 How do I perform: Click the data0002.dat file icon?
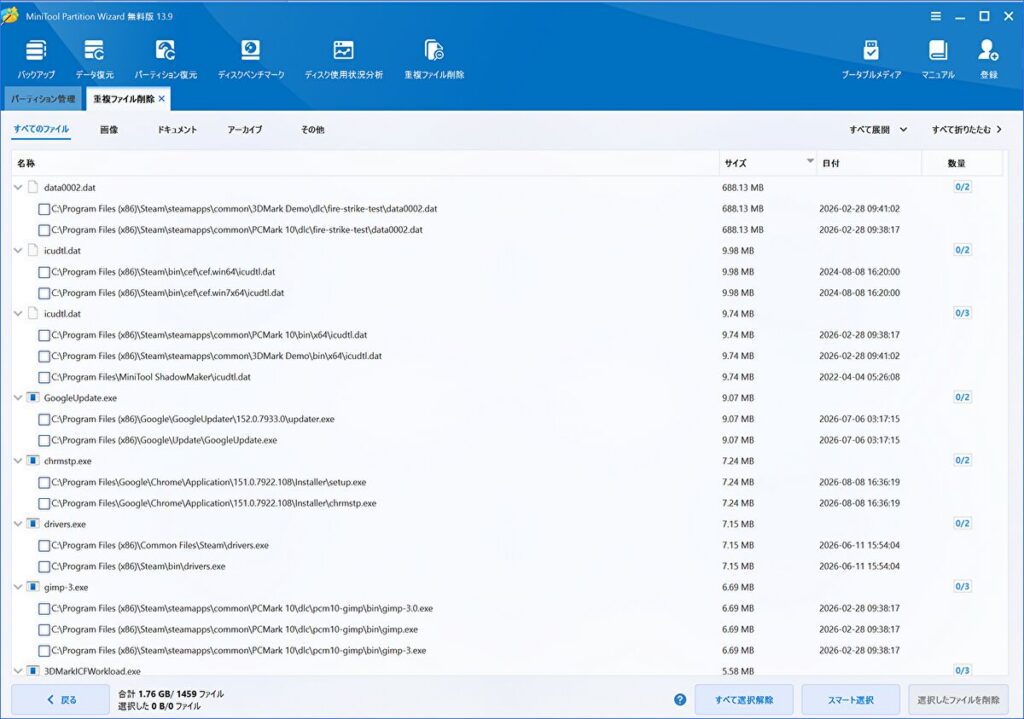point(33,187)
